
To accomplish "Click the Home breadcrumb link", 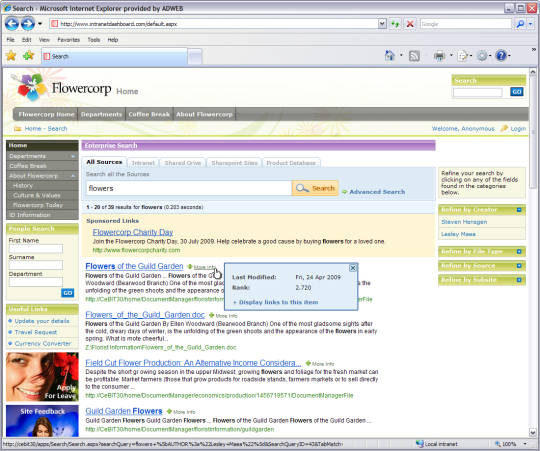I will click(33, 128).
